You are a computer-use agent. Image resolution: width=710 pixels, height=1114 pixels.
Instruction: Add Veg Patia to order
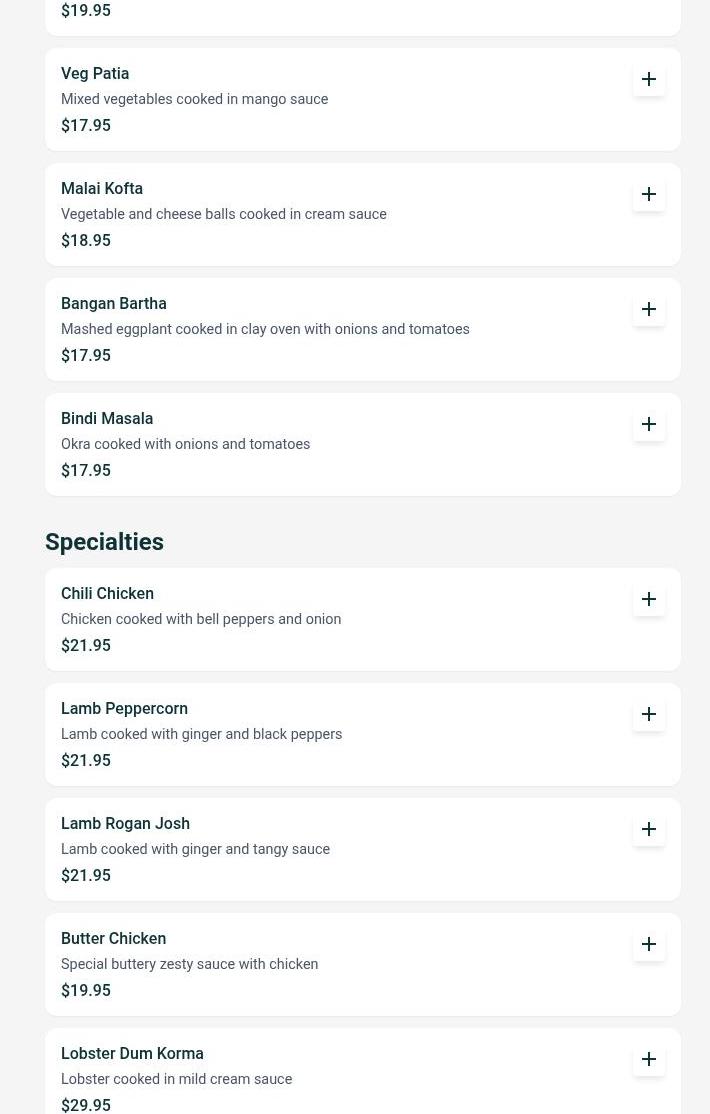(x=649, y=79)
